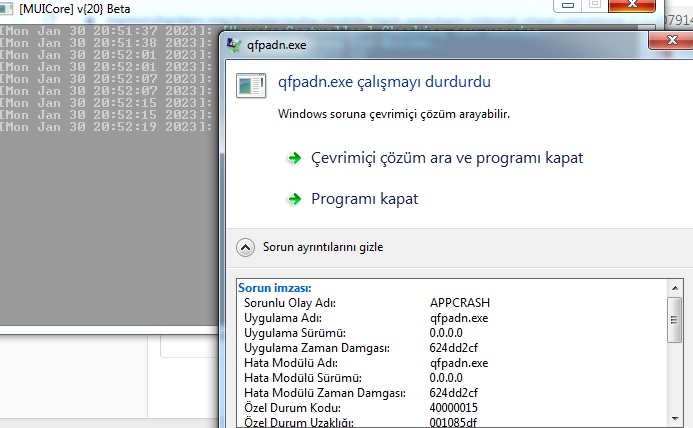
Task: Click MUICore log line '20:51:37'
Action: (x=106, y=31)
